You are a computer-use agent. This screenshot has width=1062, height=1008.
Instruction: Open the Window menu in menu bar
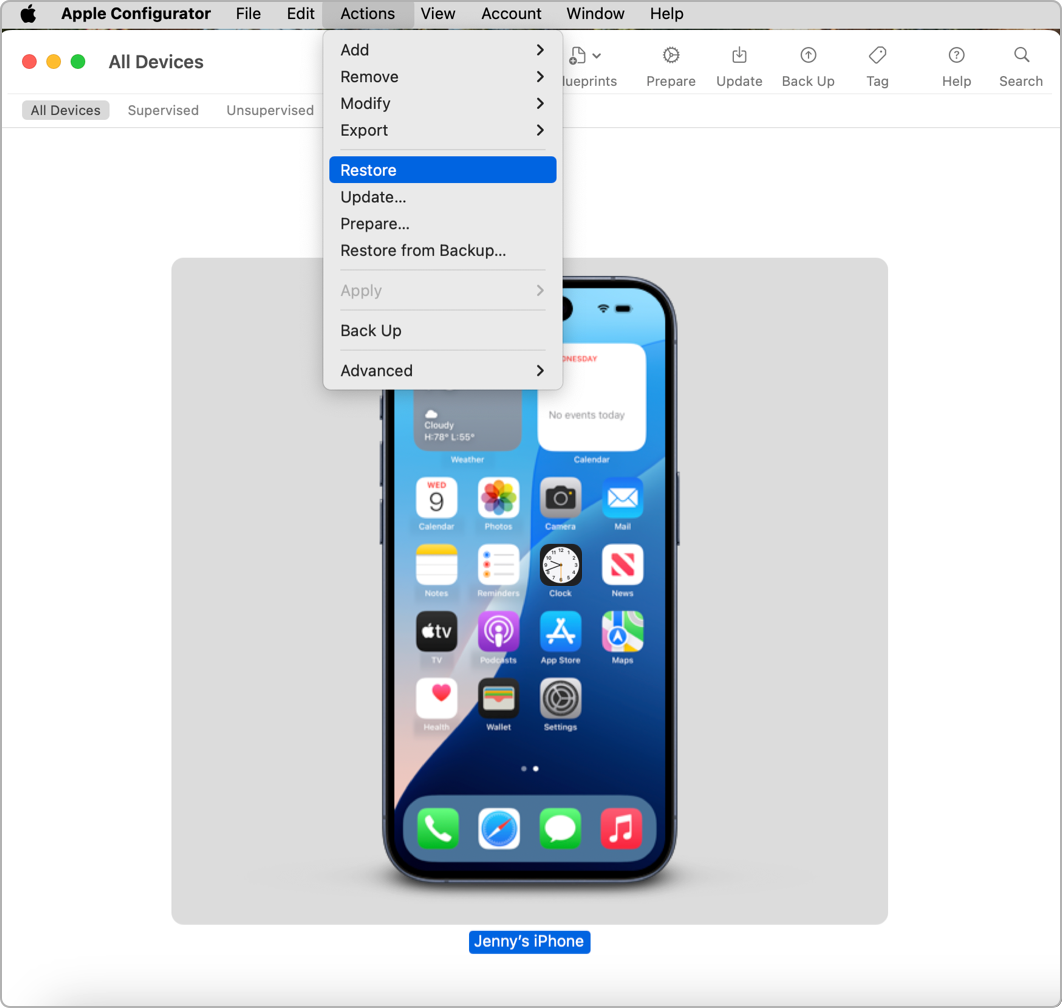point(595,14)
